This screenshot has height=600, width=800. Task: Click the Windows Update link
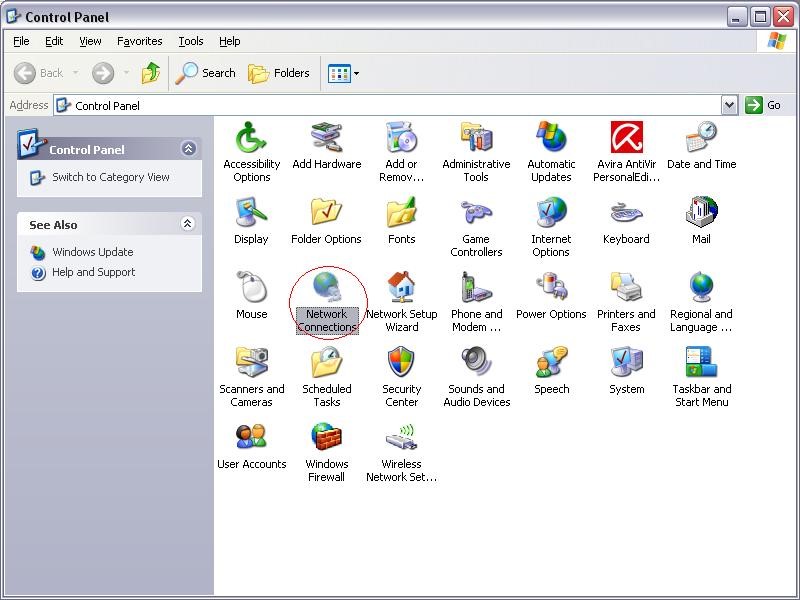92,252
